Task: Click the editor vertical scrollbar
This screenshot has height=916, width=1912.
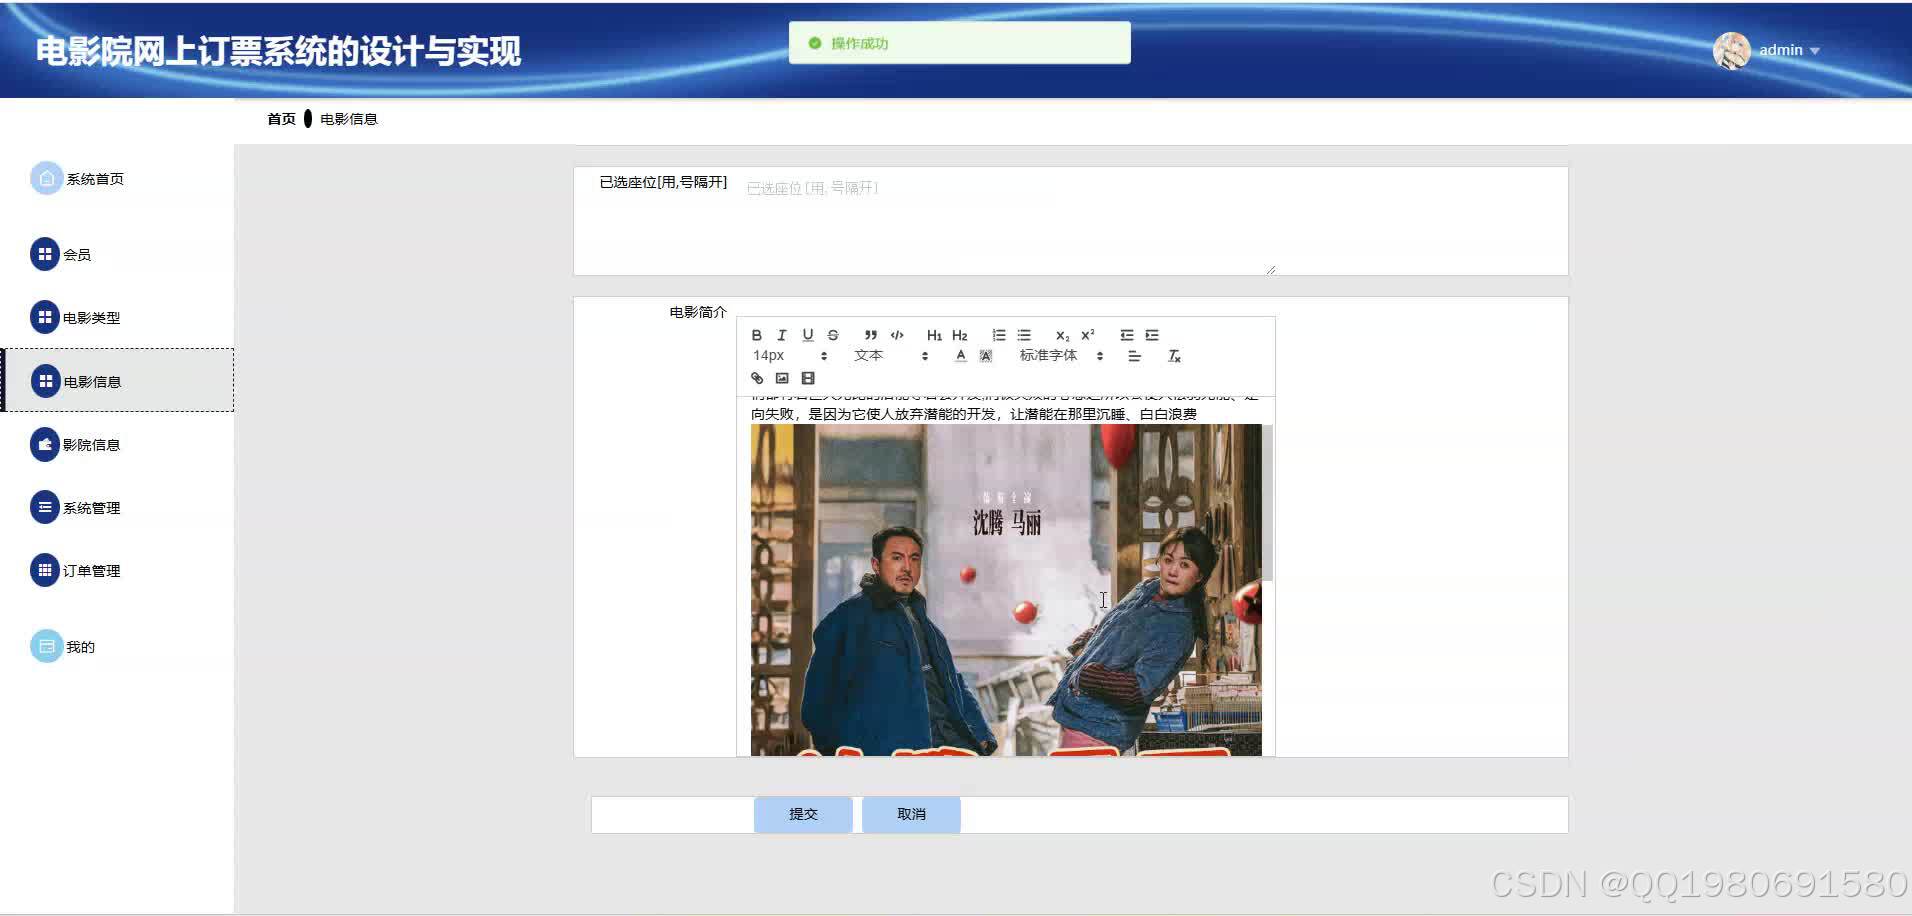Action: 1268,502
